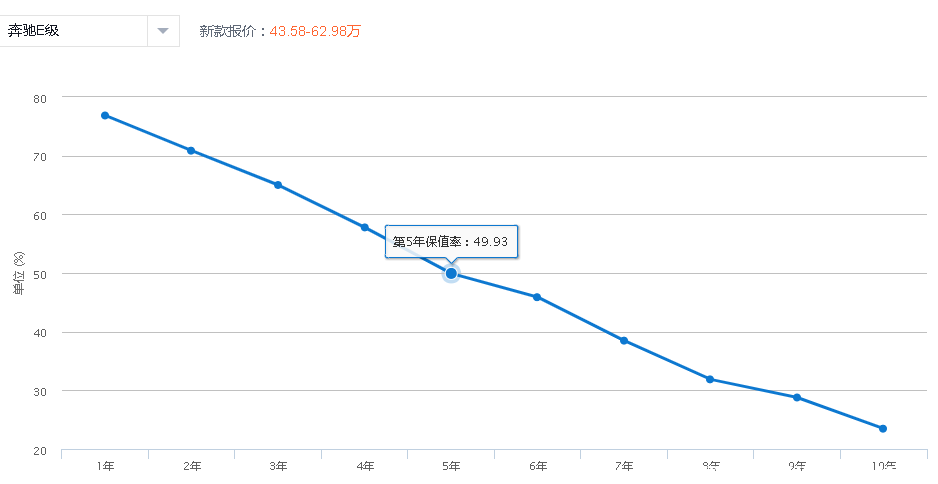Select the year 10 data point at line end
Viewport: 938px width, 484px height.
[883, 429]
